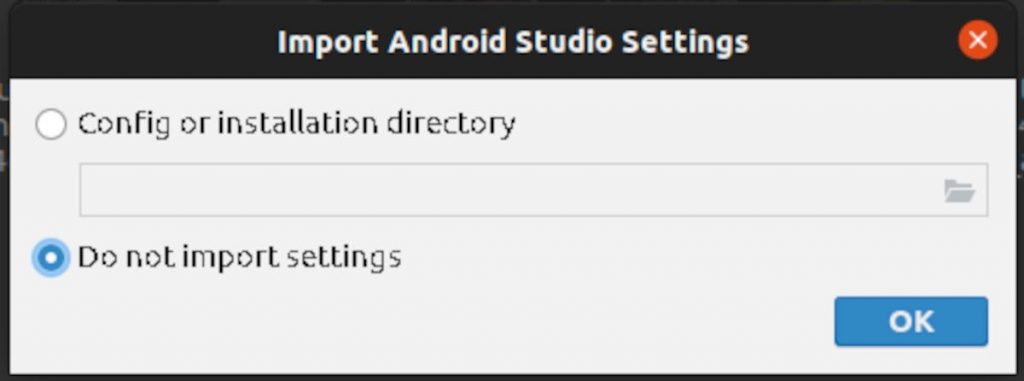The image size is (1024, 381).
Task: Click the OK button
Action: tap(911, 322)
